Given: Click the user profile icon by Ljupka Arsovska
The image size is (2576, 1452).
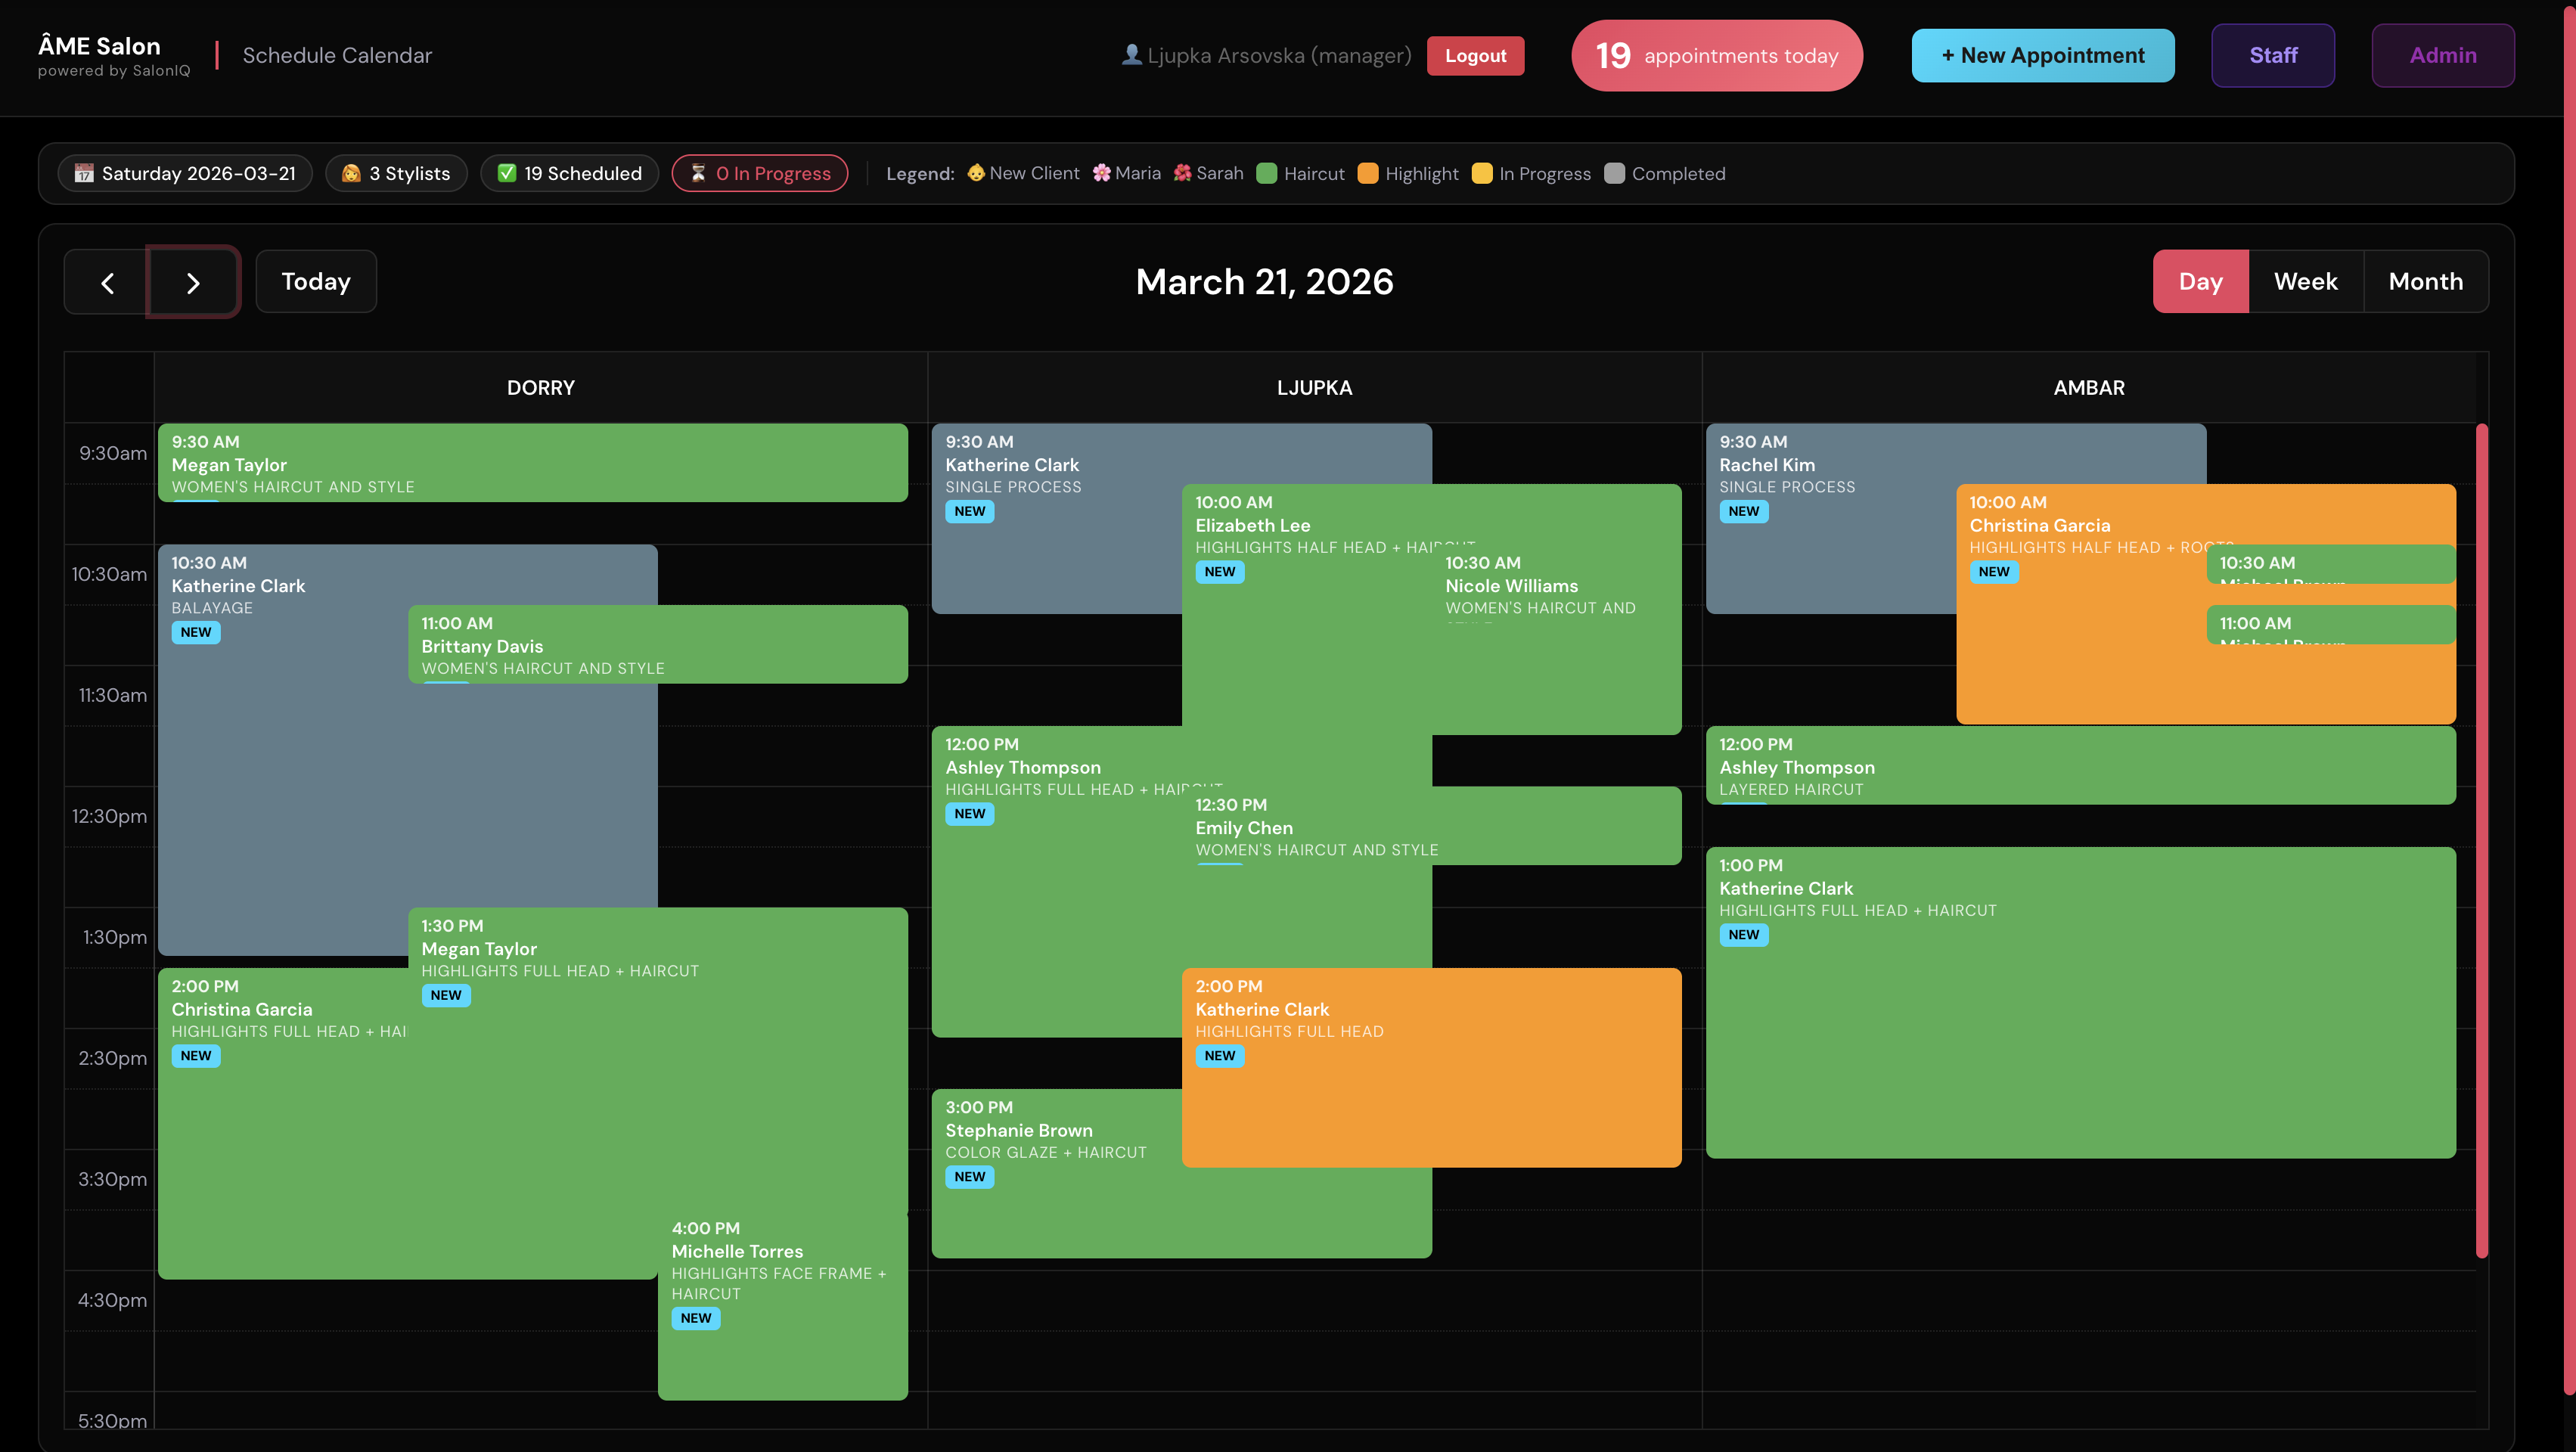Looking at the screenshot, I should [x=1131, y=55].
